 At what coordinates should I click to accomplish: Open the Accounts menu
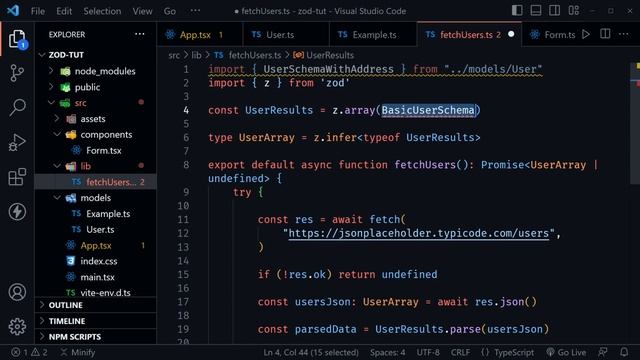[x=17, y=292]
